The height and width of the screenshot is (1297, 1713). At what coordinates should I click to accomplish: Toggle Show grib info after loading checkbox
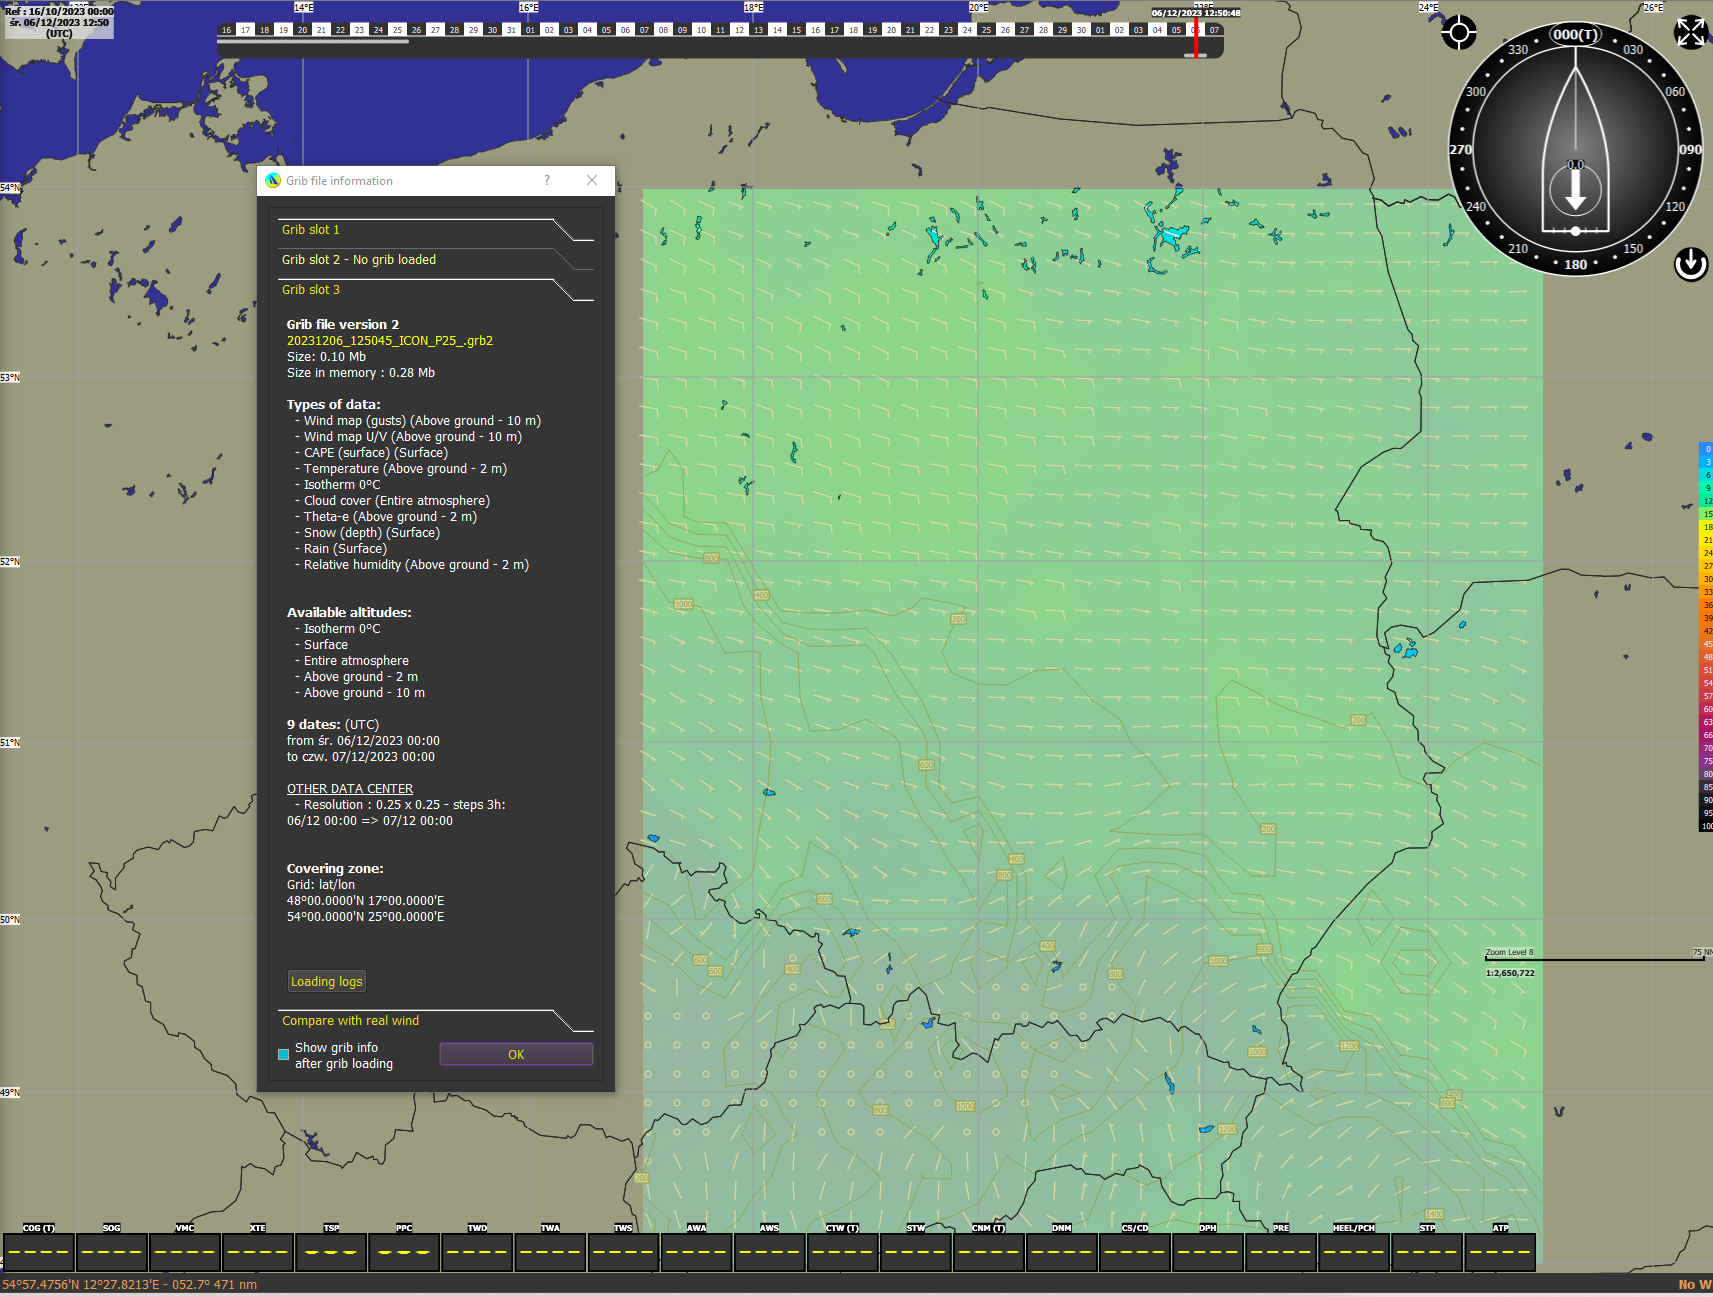pos(284,1054)
